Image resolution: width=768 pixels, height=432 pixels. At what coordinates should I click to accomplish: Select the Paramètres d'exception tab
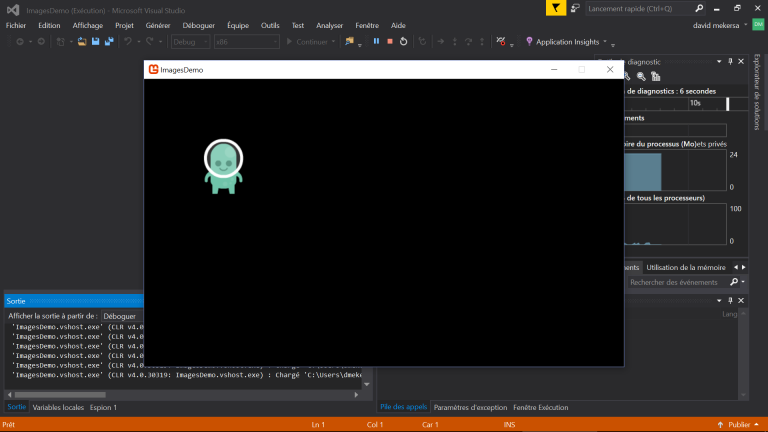(470, 408)
